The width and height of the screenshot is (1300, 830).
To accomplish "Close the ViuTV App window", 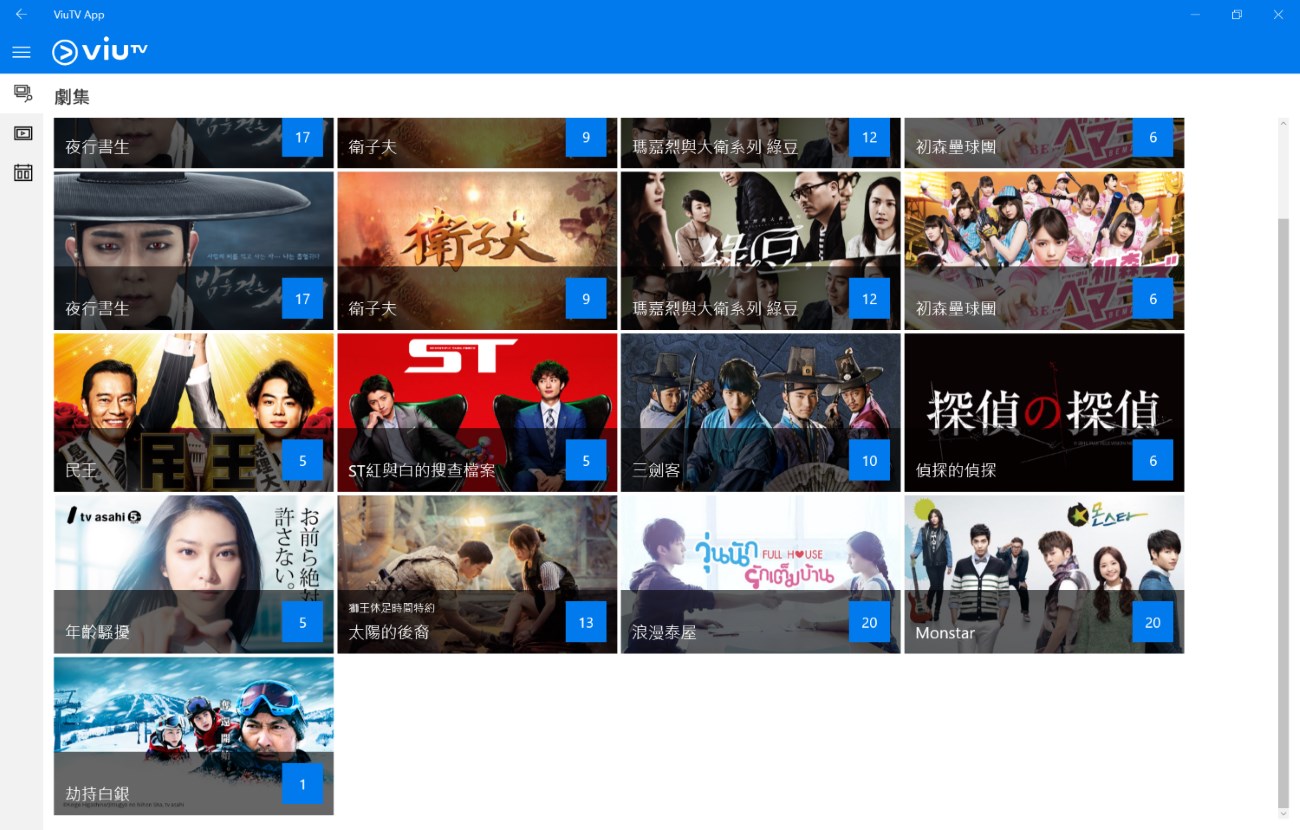I will (x=1278, y=14).
